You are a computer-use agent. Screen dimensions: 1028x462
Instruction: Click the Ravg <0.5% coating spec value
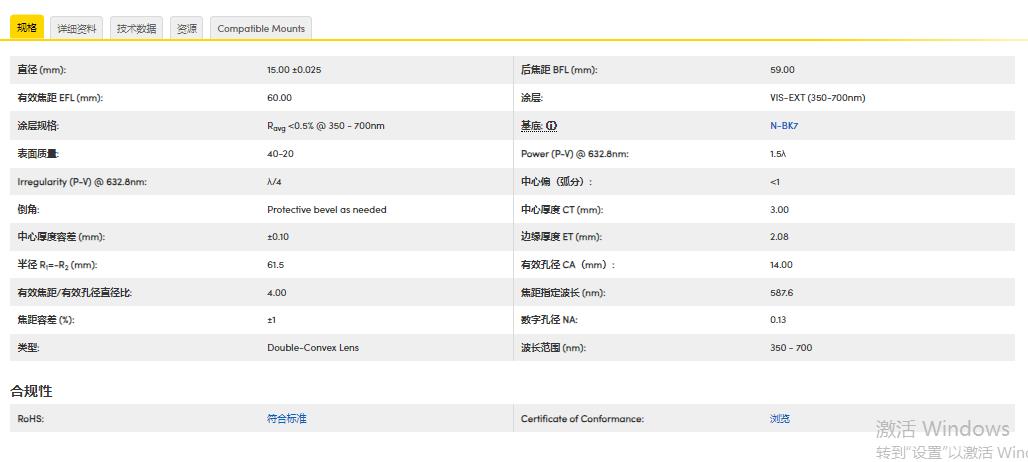(x=325, y=126)
